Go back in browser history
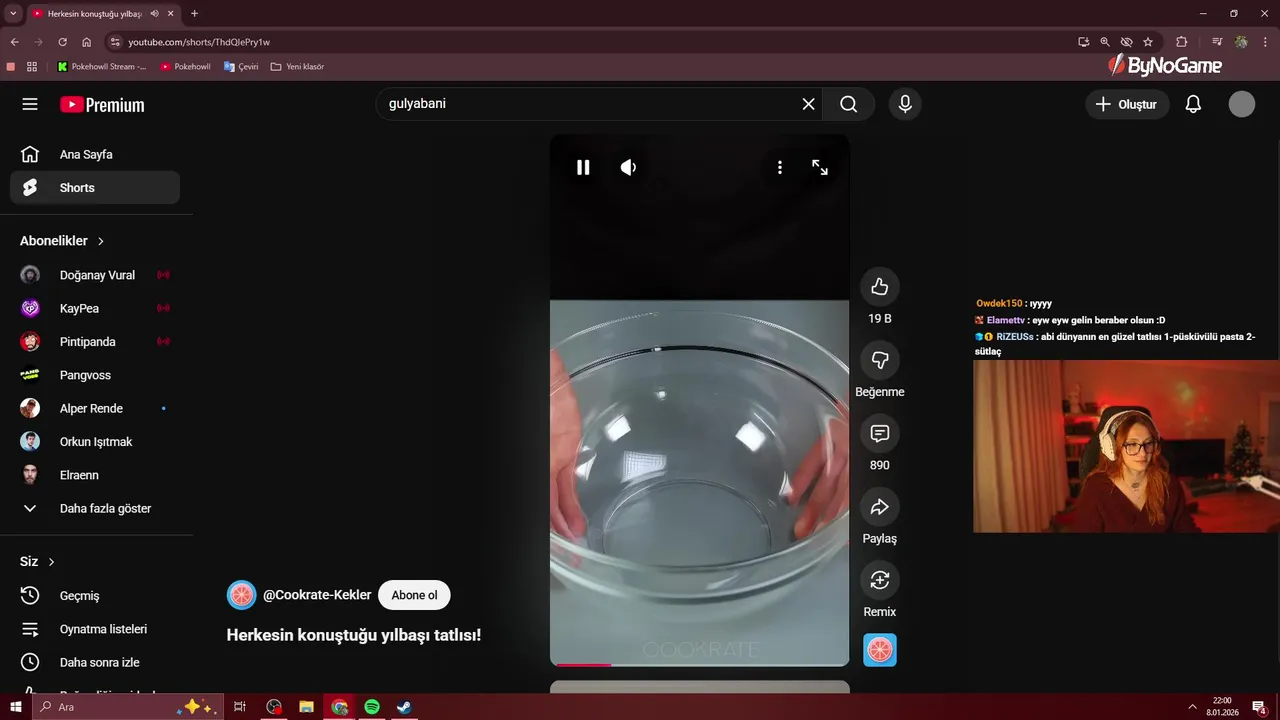This screenshot has height=720, width=1280. click(x=15, y=42)
